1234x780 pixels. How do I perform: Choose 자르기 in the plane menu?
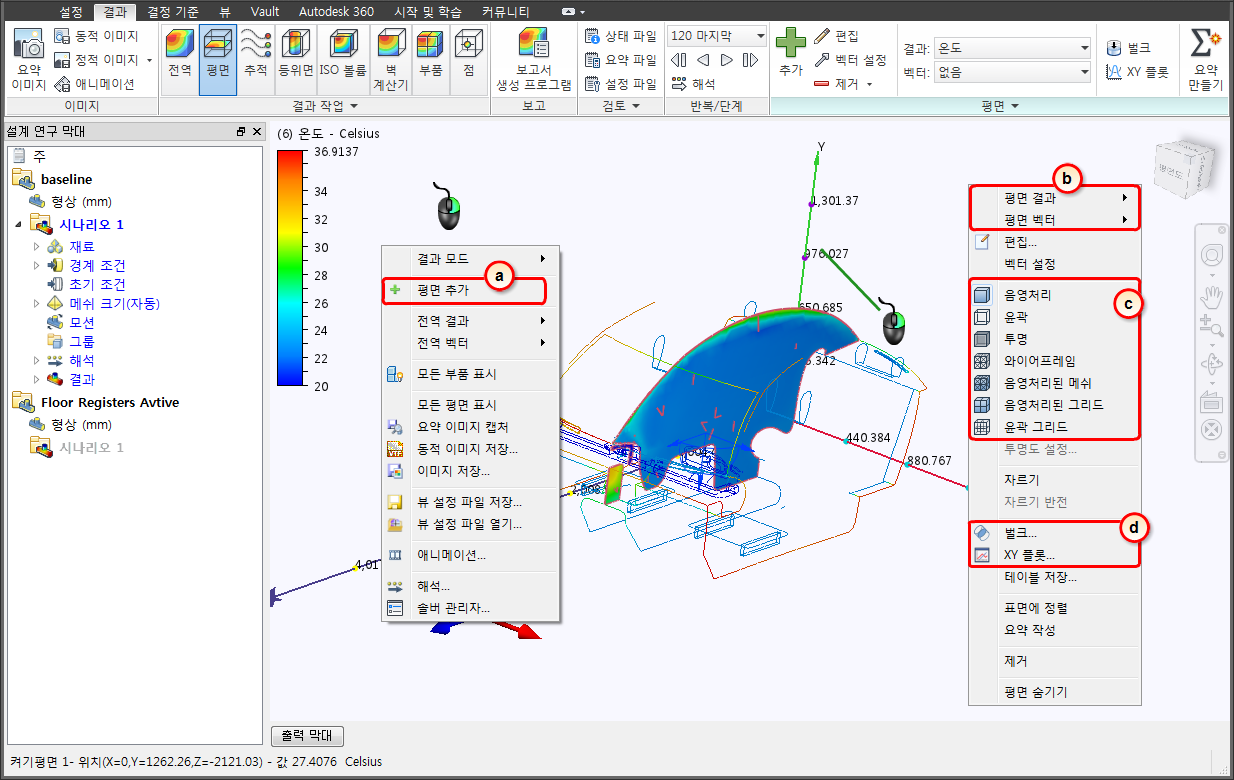1054,479
